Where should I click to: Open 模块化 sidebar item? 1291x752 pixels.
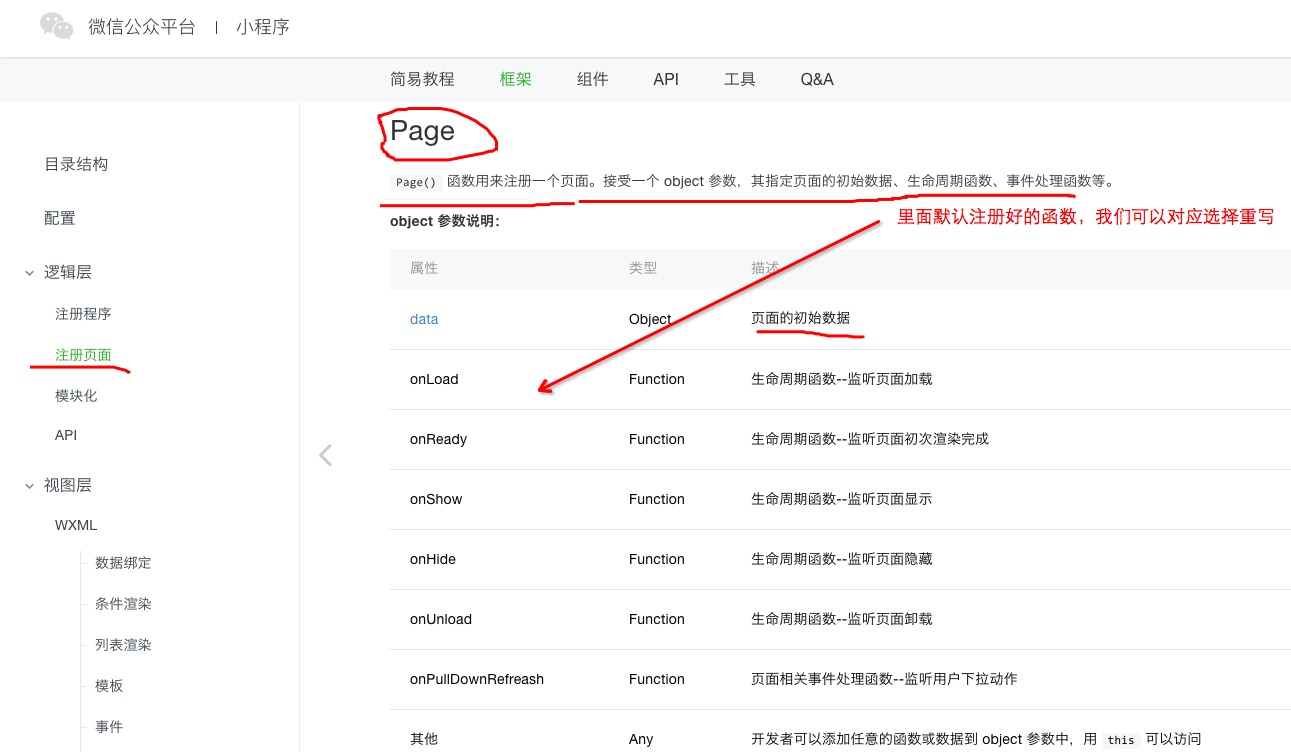coord(76,396)
